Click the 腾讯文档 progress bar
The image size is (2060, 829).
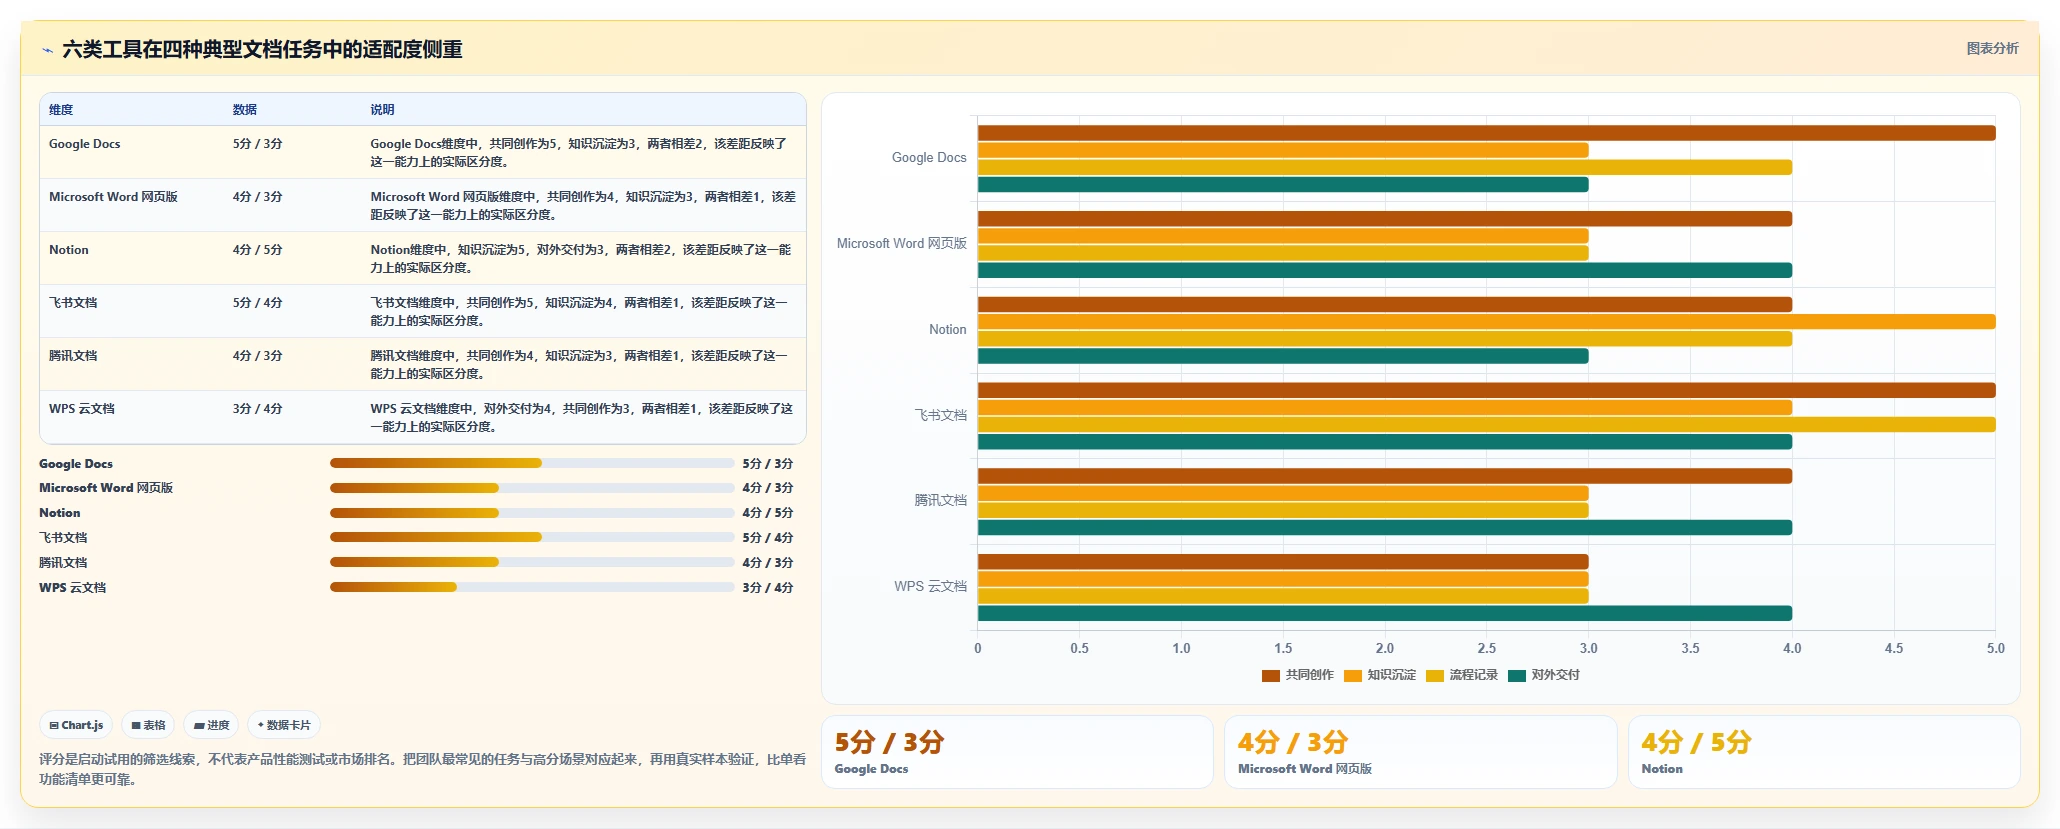(x=532, y=562)
